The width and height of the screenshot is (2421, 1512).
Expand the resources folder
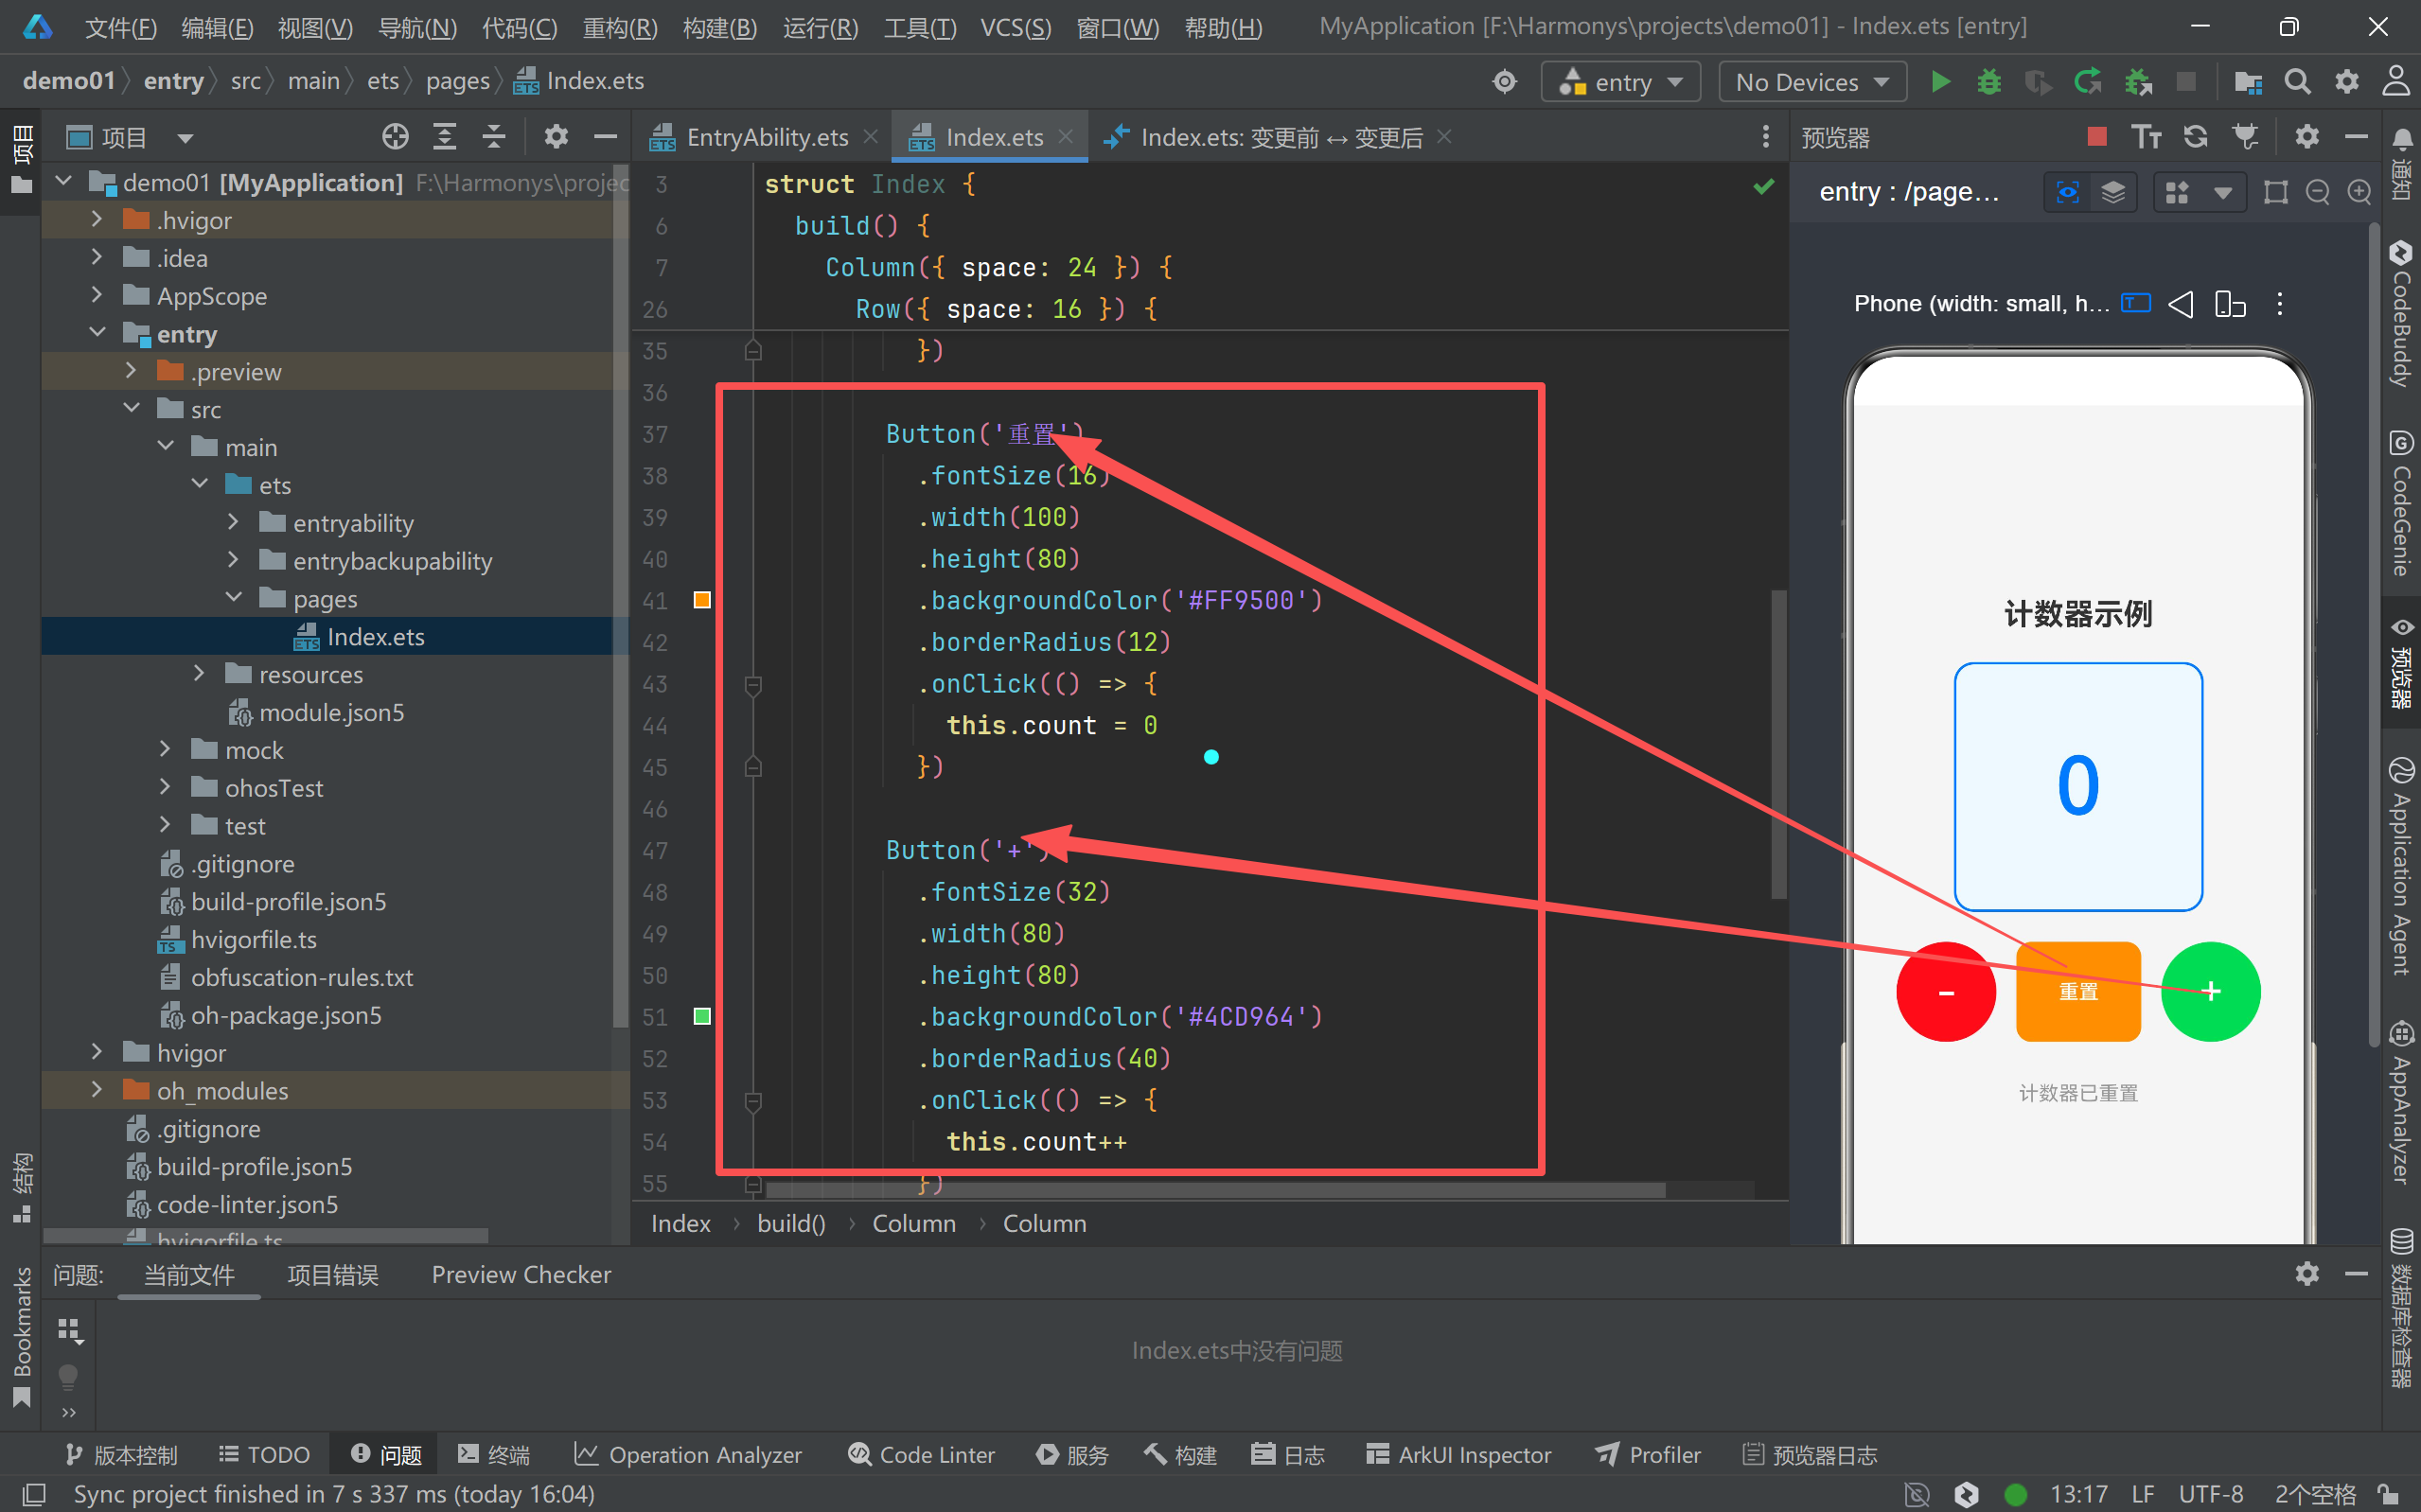(x=199, y=675)
